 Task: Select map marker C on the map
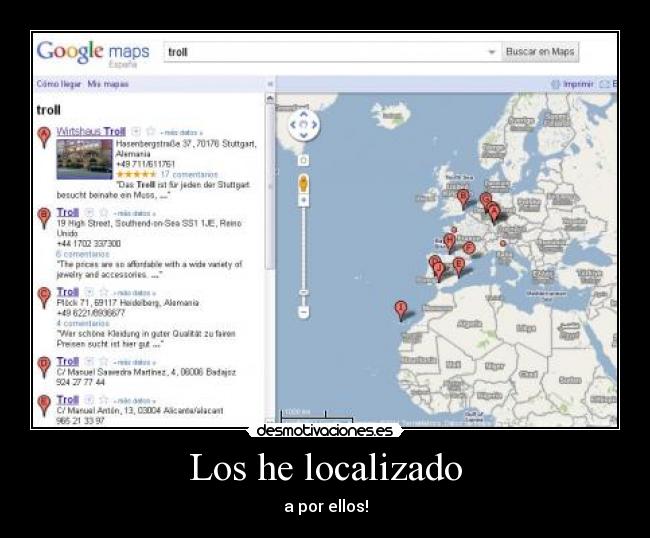(485, 201)
